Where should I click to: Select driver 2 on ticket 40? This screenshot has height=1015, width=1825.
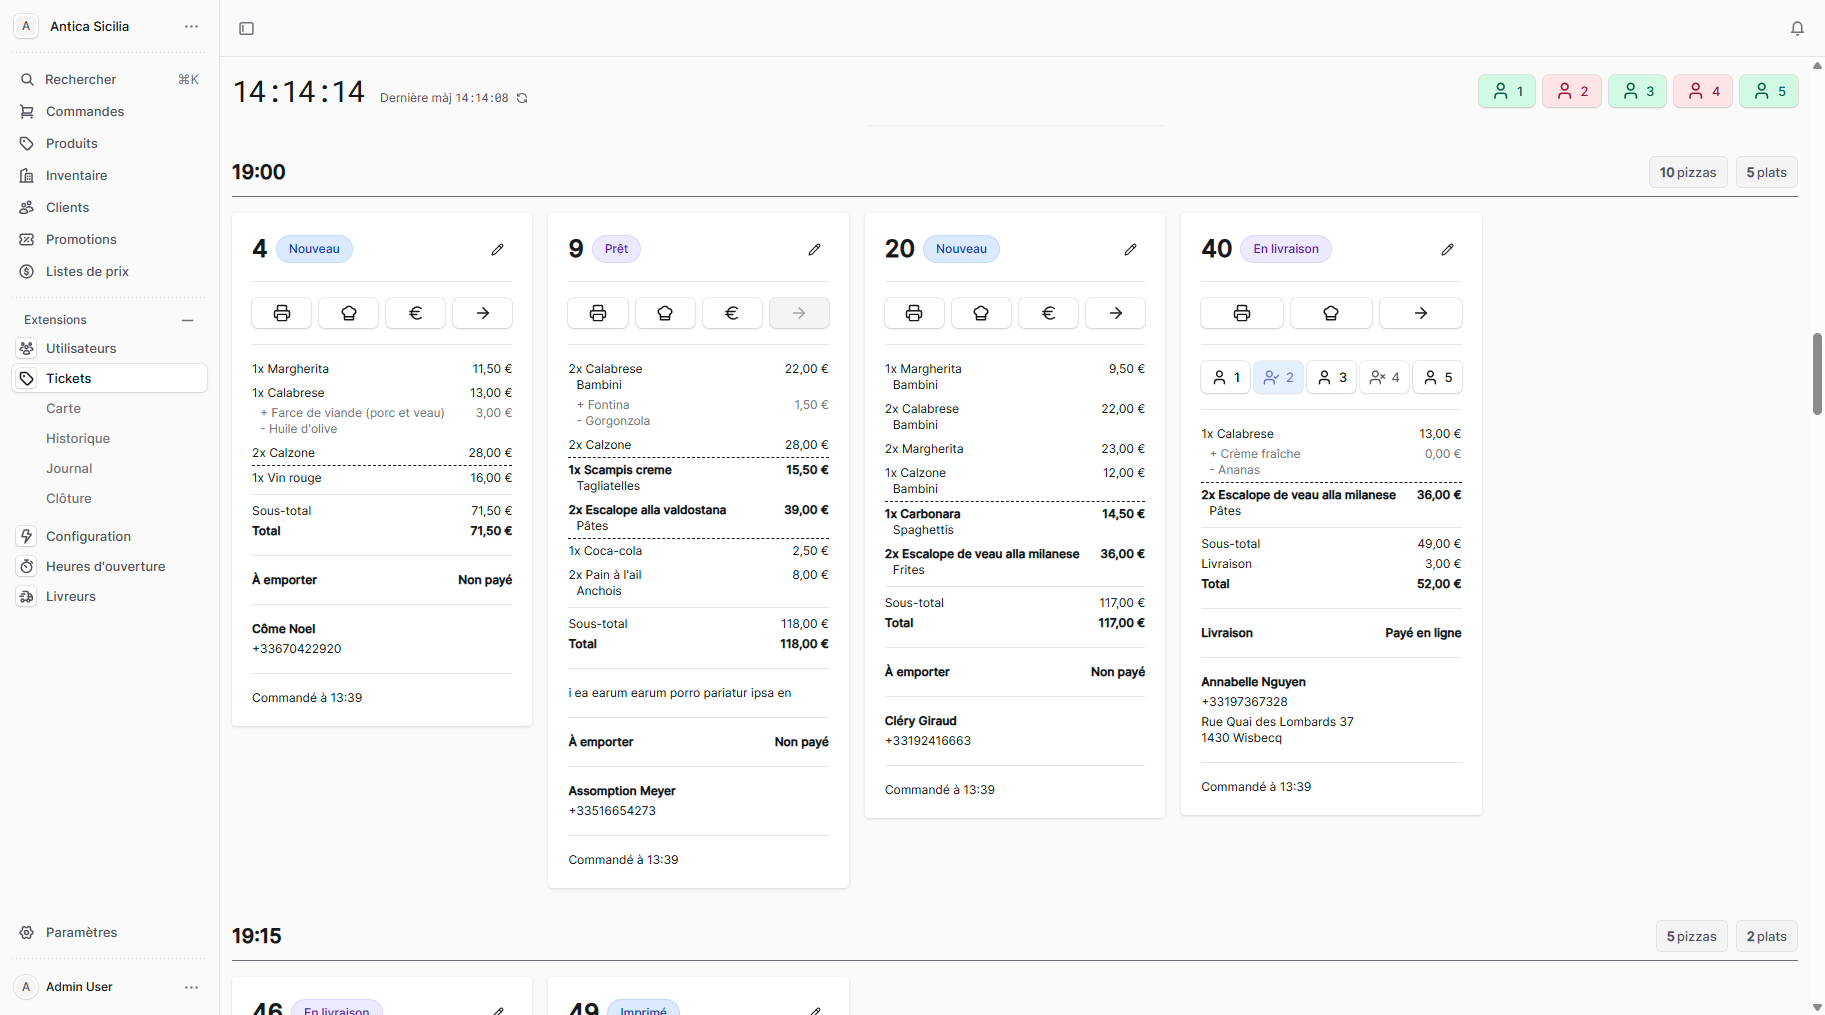(1278, 377)
